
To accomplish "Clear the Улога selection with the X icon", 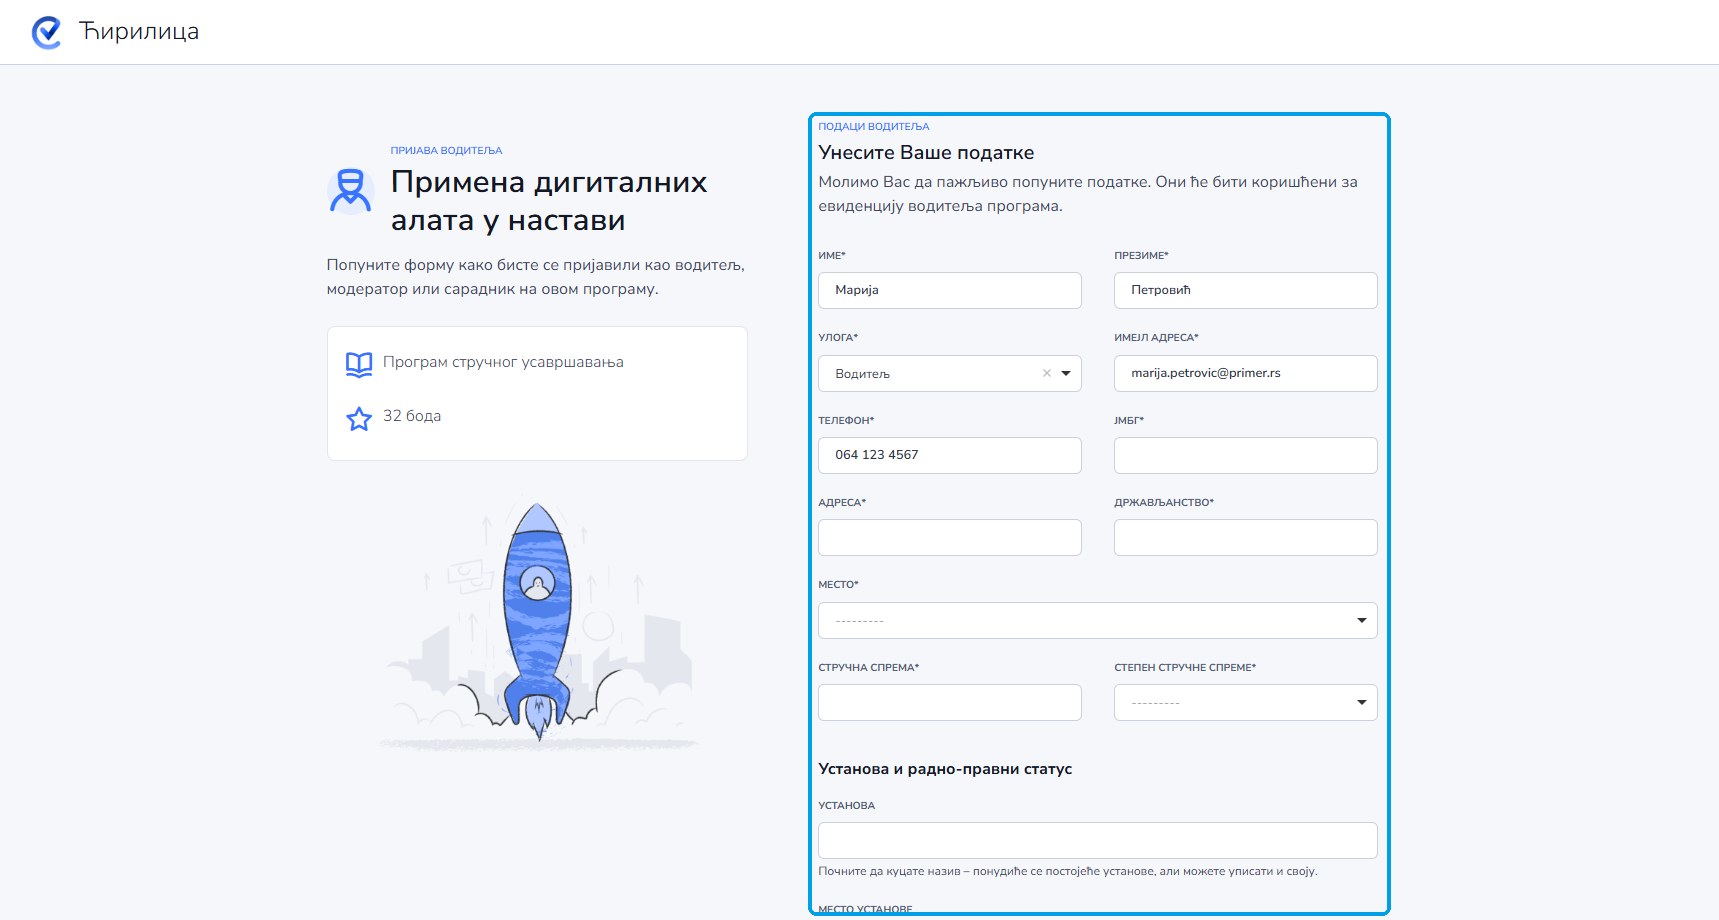I will [1047, 373].
